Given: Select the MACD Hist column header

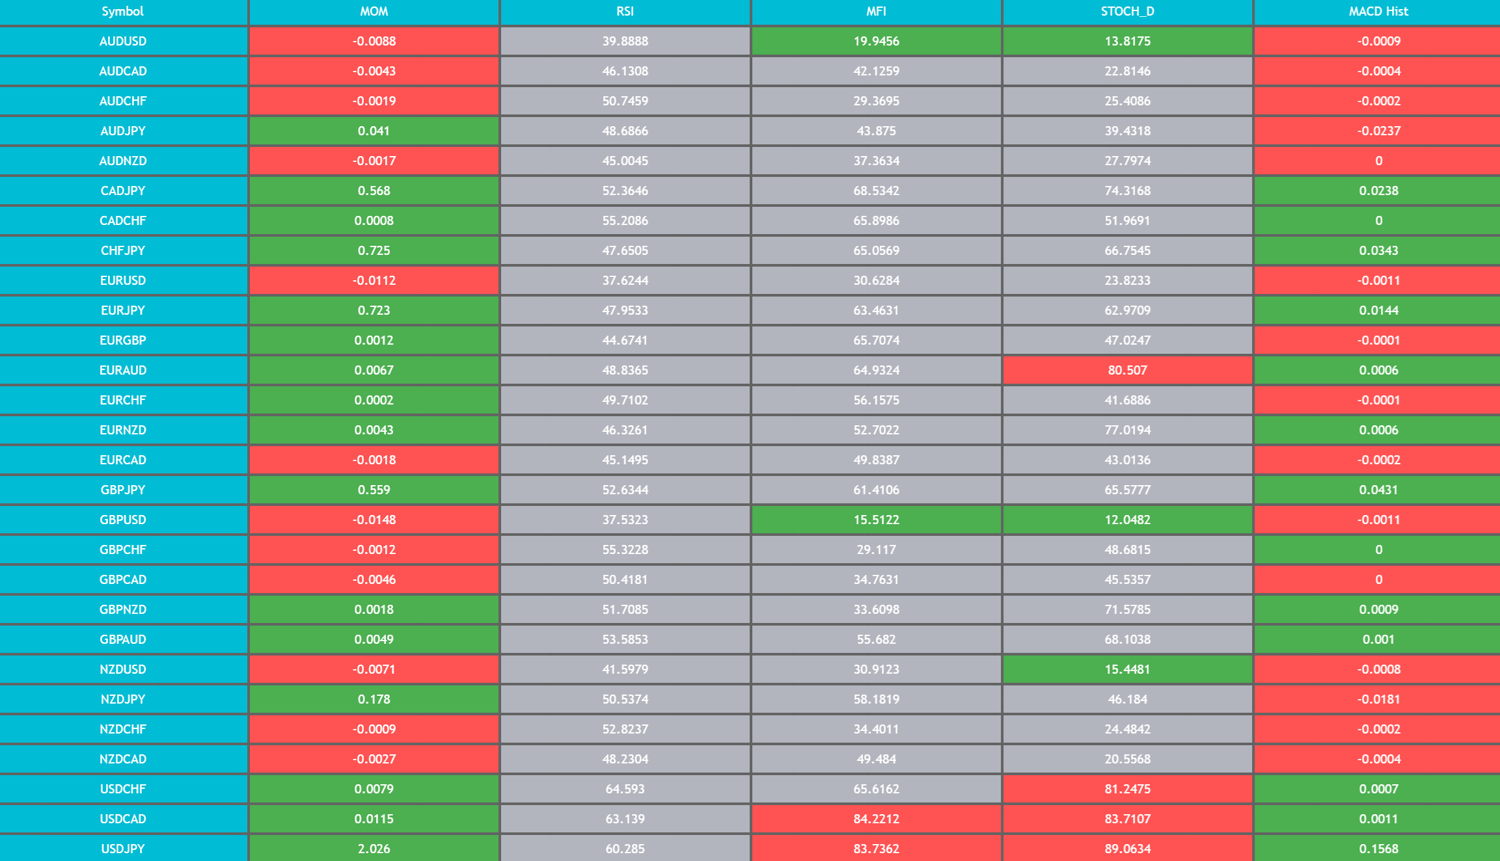Looking at the screenshot, I should (x=1378, y=12).
